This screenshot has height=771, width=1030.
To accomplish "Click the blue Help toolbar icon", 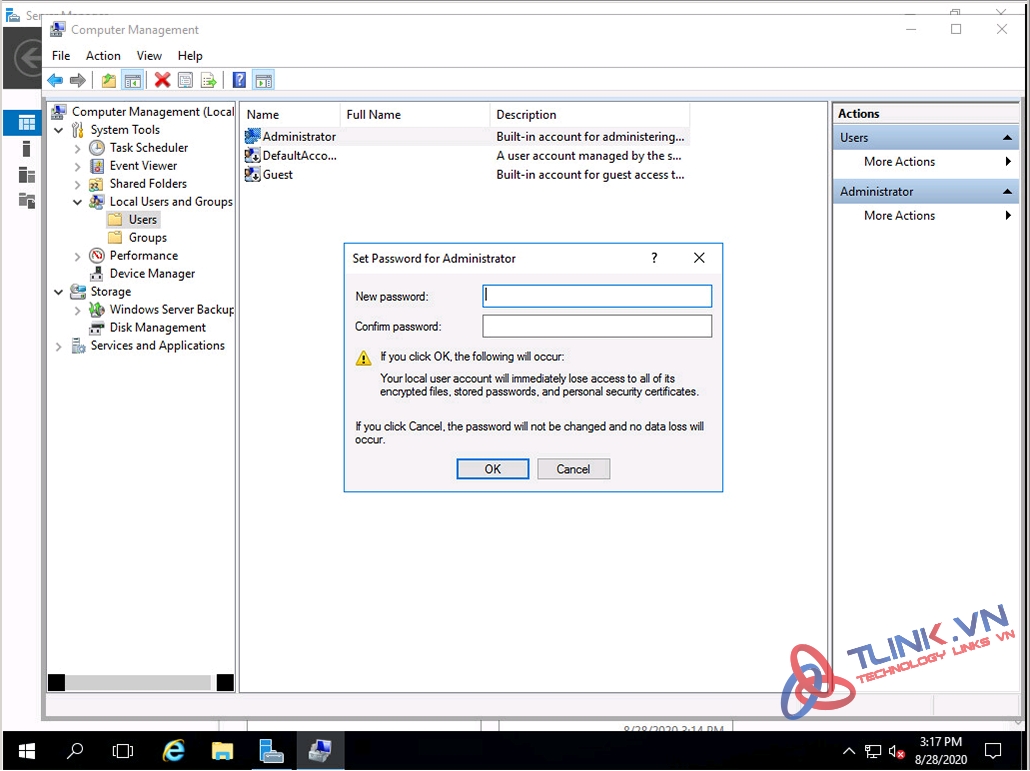I will pos(240,81).
